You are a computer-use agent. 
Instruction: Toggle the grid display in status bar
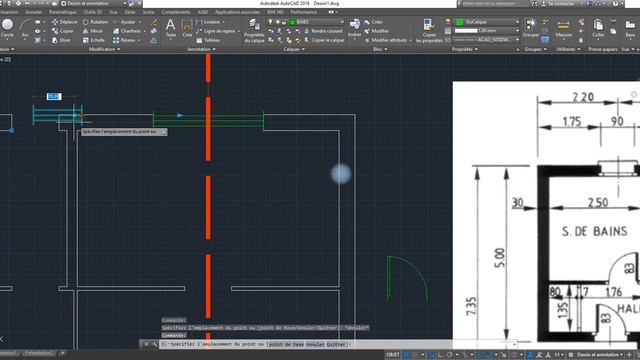click(x=407, y=355)
